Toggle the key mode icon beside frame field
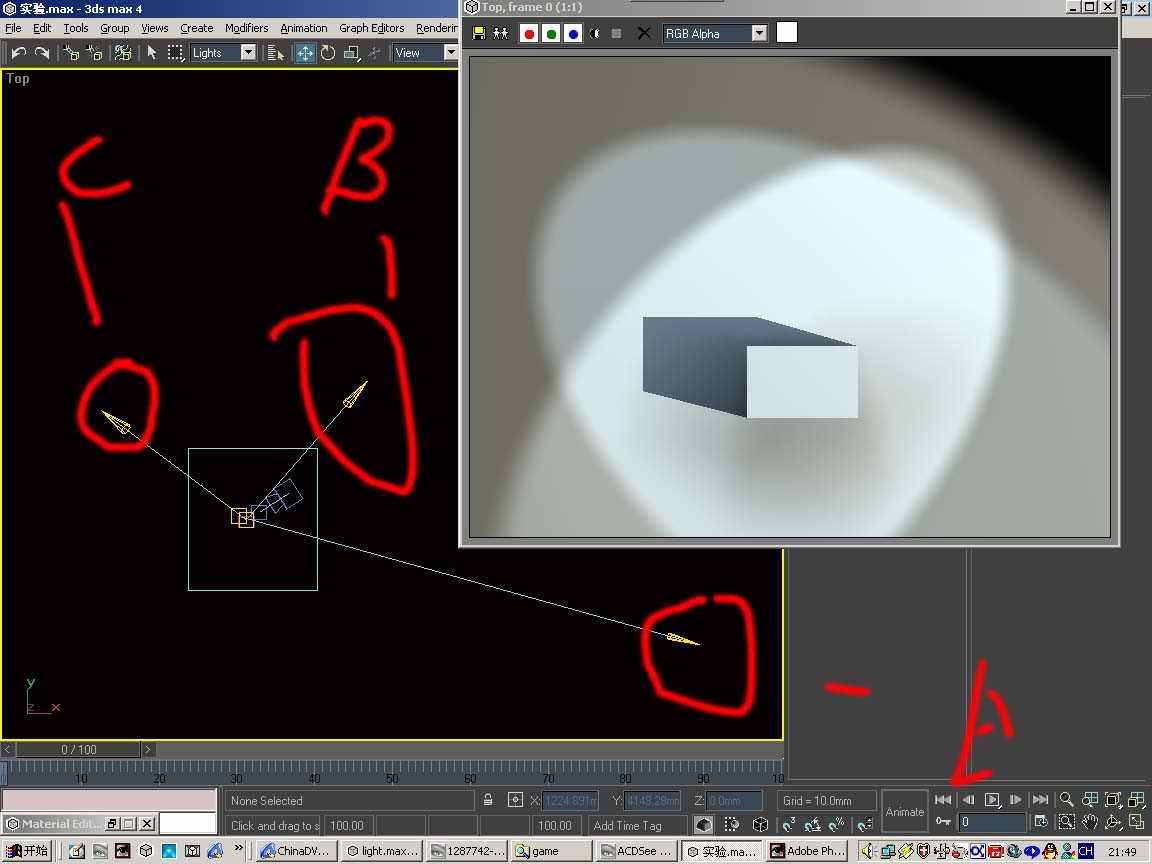The width and height of the screenshot is (1152, 864). [x=943, y=822]
